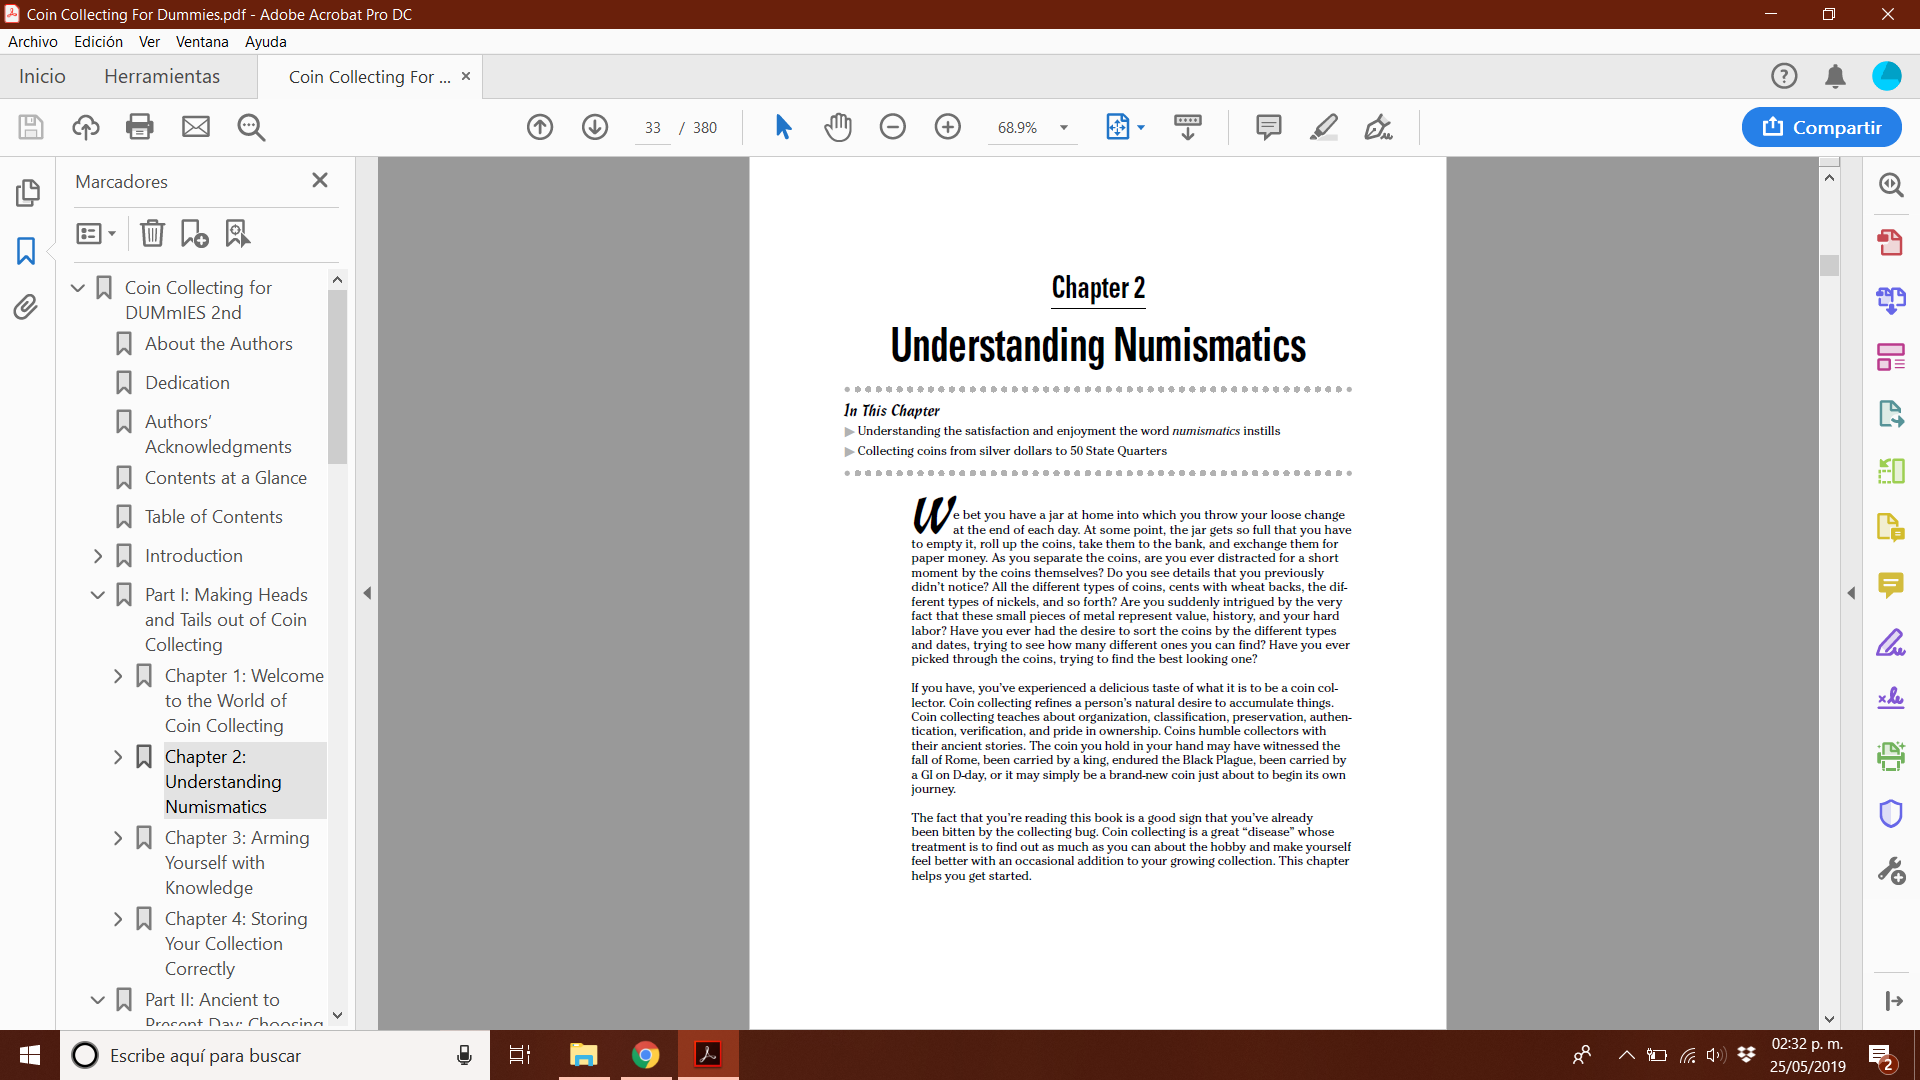Screen dimensions: 1920x1080
Task: Go to previous page arrow
Action: tap(540, 127)
